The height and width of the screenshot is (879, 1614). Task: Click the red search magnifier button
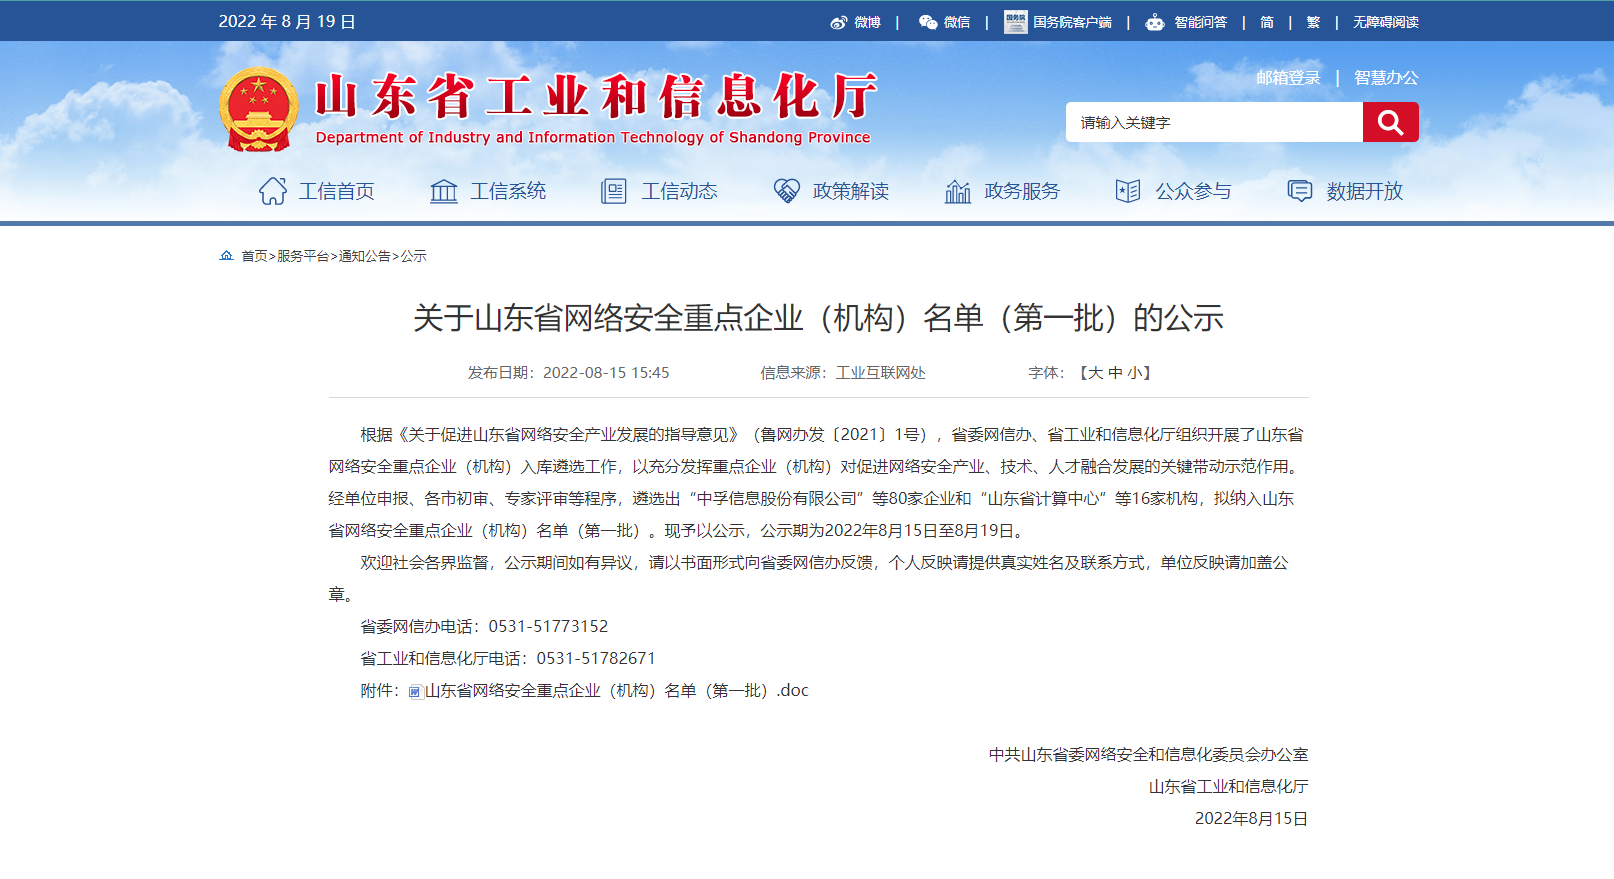[x=1390, y=122]
